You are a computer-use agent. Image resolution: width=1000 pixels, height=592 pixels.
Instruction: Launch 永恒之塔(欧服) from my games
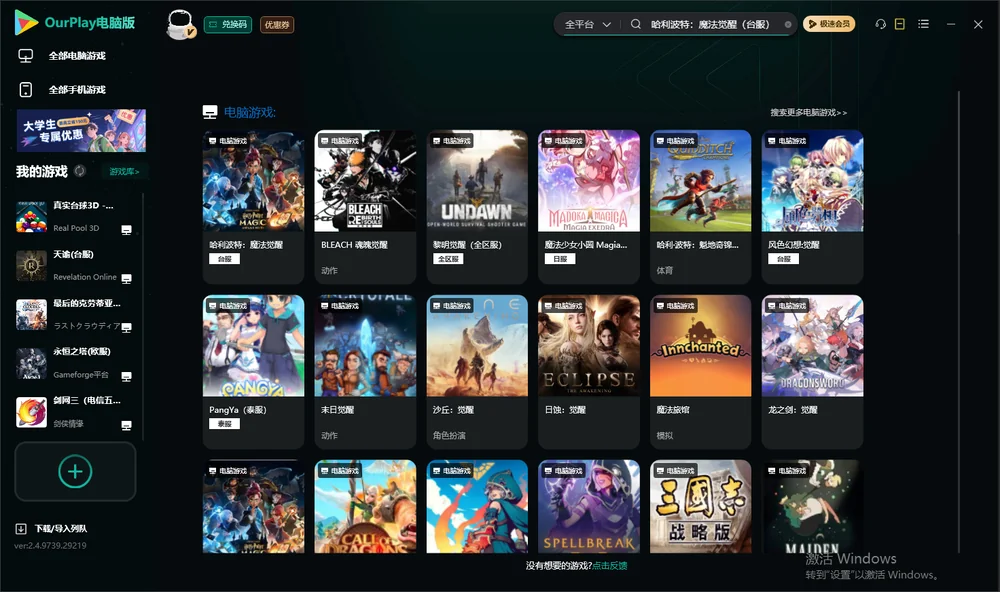(x=75, y=364)
